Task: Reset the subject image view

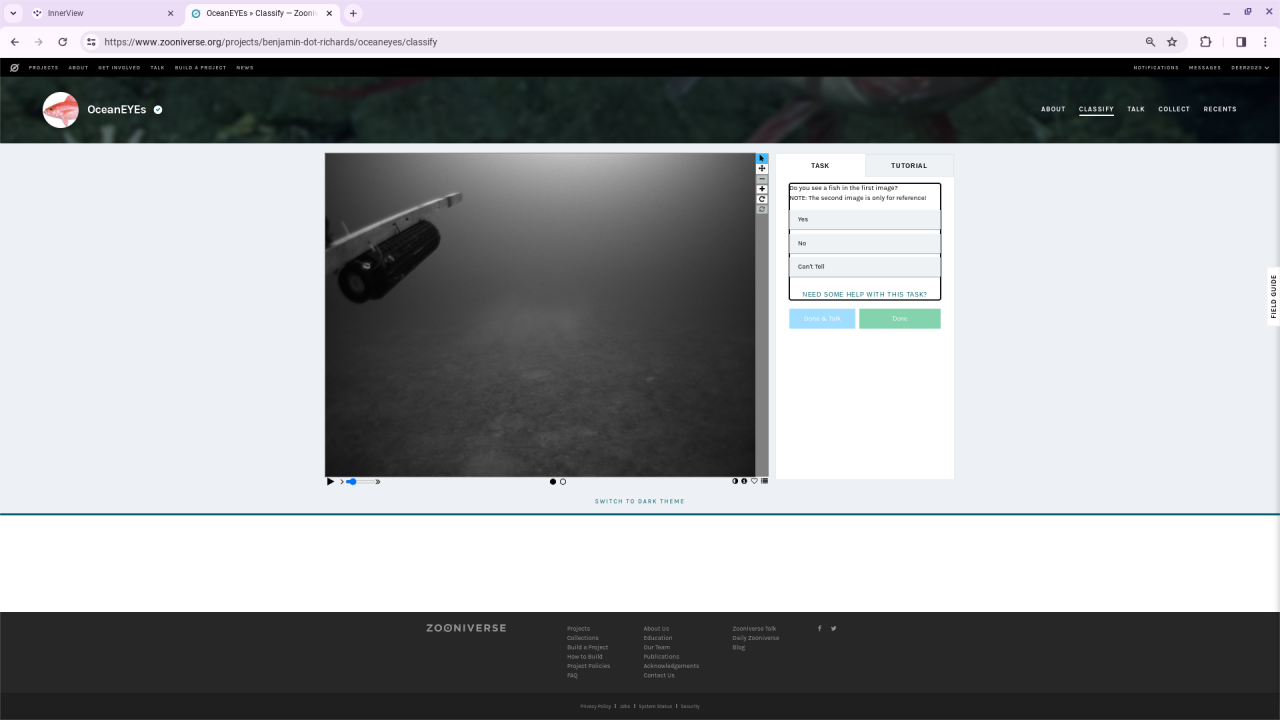Action: pyautogui.click(x=762, y=209)
